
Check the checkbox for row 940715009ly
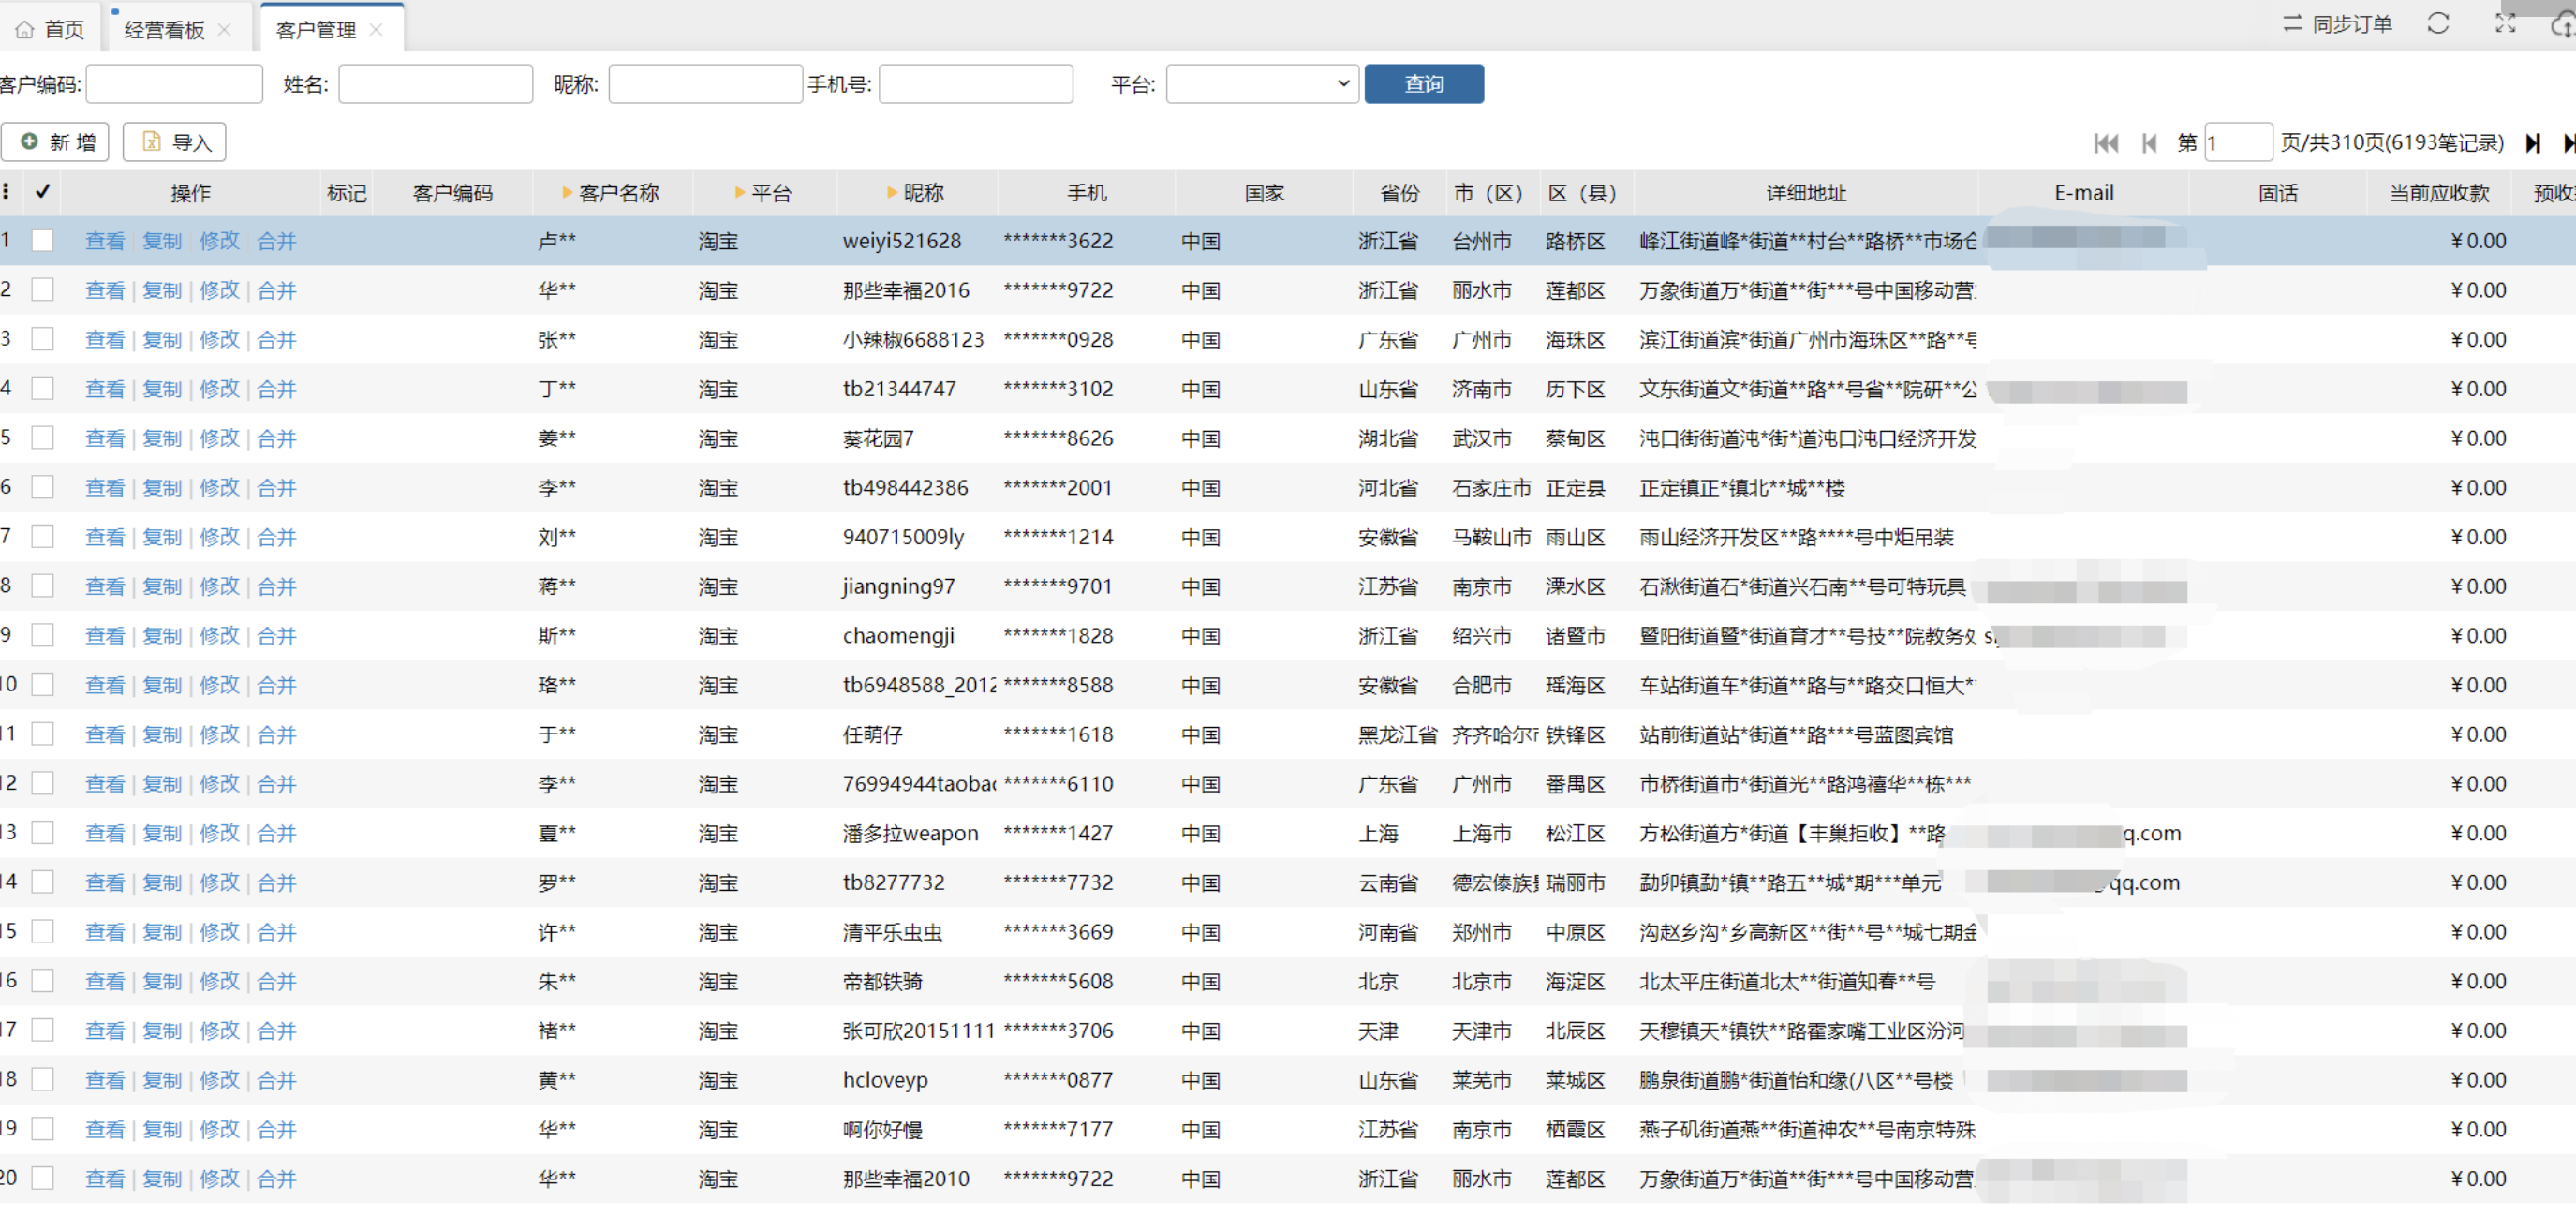42,537
